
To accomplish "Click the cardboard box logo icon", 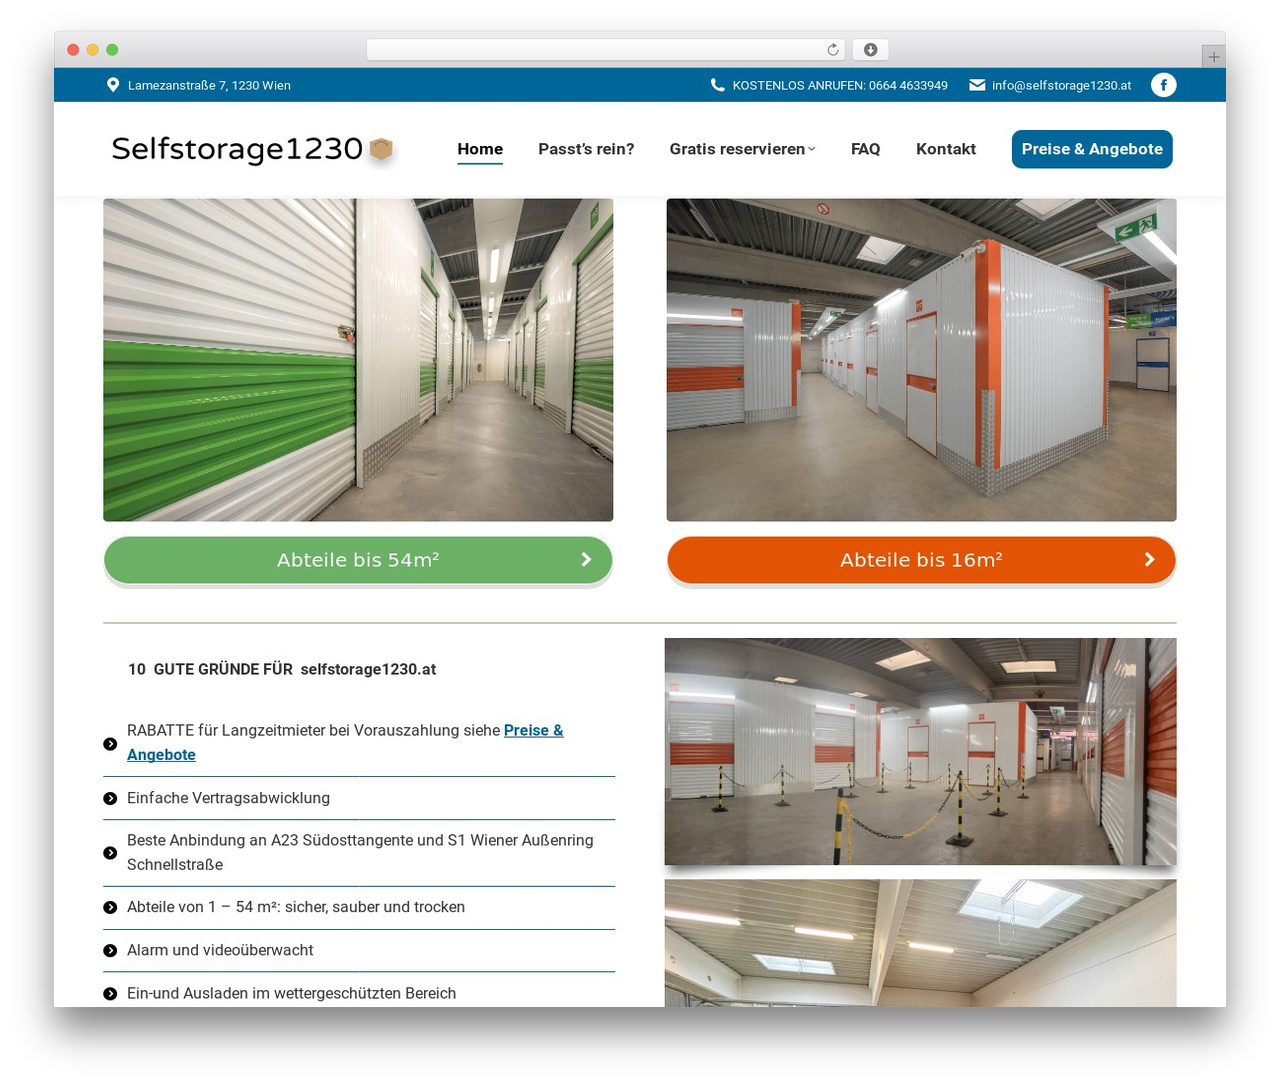I will tap(381, 149).
